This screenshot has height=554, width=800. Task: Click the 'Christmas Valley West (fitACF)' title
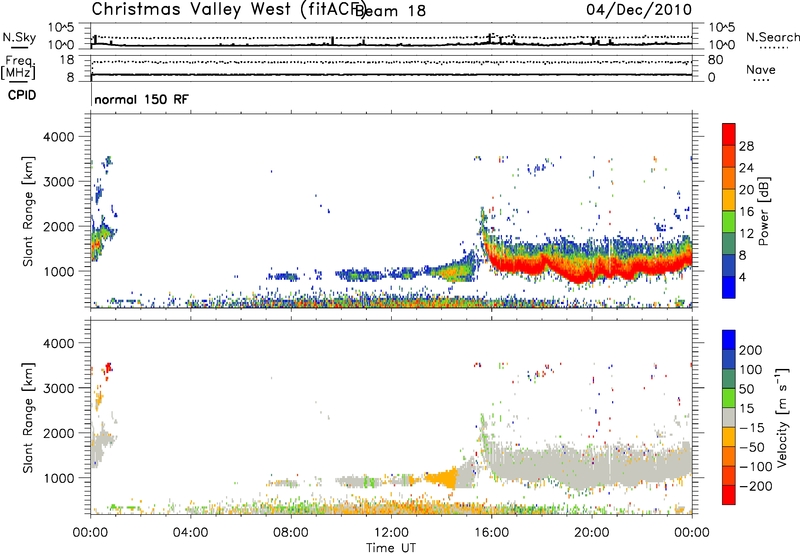pos(228,9)
